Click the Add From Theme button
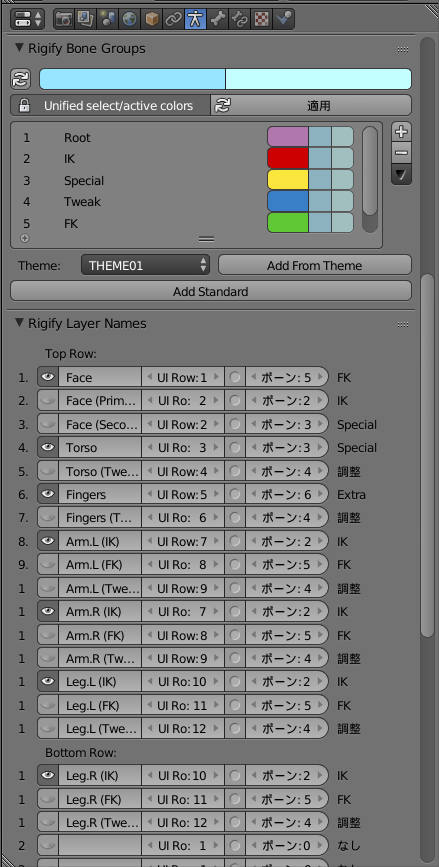This screenshot has height=867, width=439. tap(315, 265)
